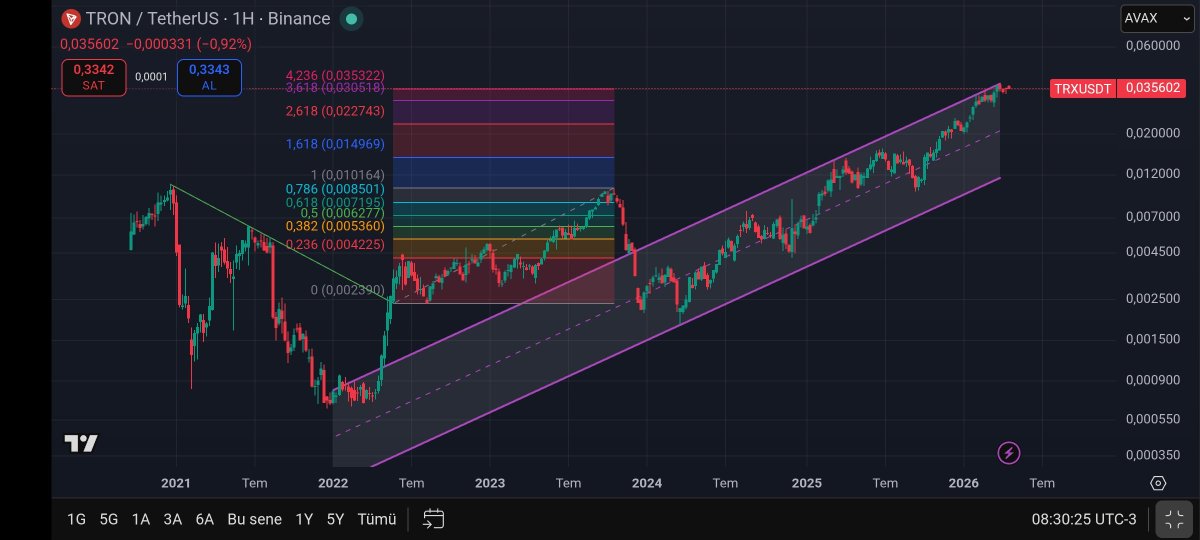Click the 2026 label on time axis

click(x=963, y=483)
